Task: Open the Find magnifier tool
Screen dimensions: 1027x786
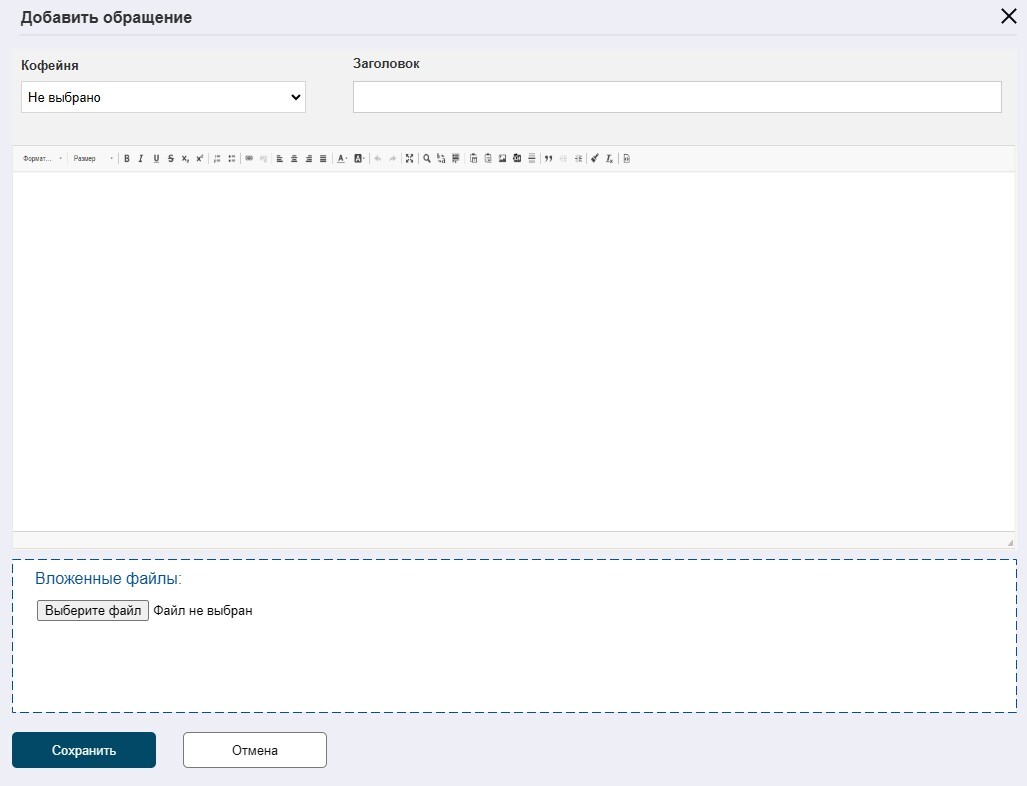Action: [x=426, y=159]
